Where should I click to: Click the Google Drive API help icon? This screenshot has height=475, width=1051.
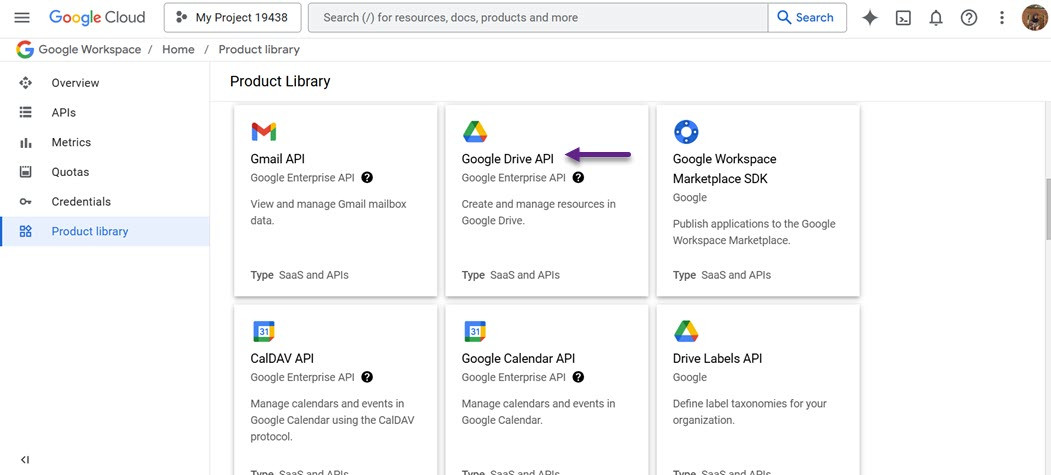(578, 178)
